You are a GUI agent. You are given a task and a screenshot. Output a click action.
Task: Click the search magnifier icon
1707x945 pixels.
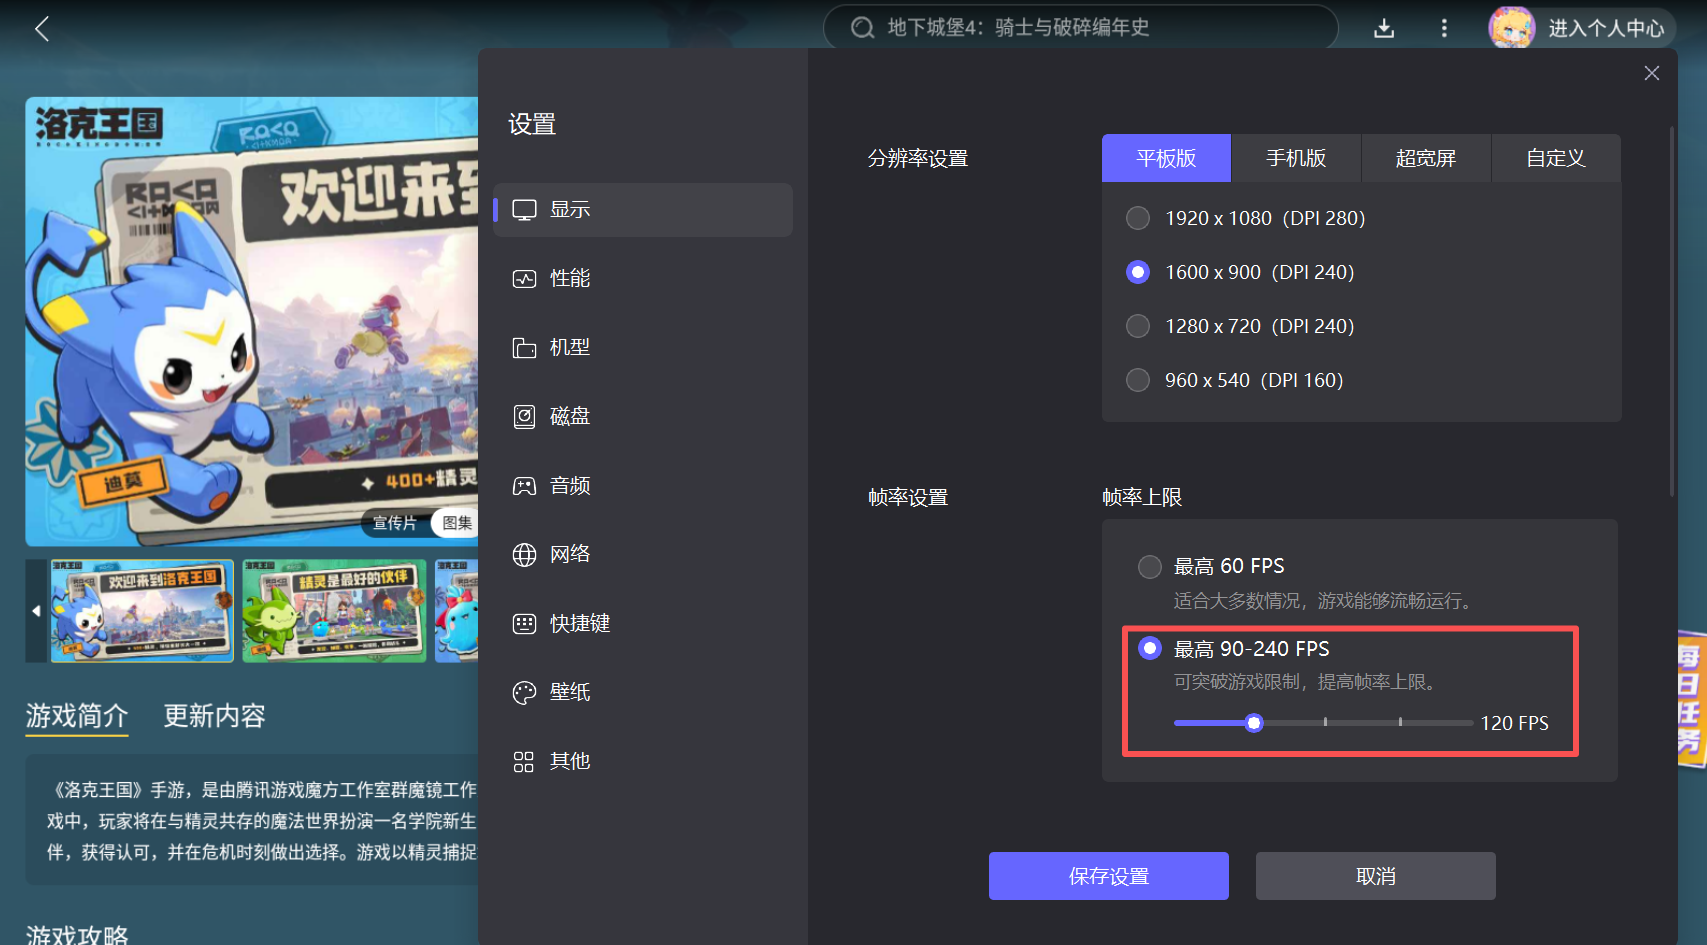pos(862,28)
